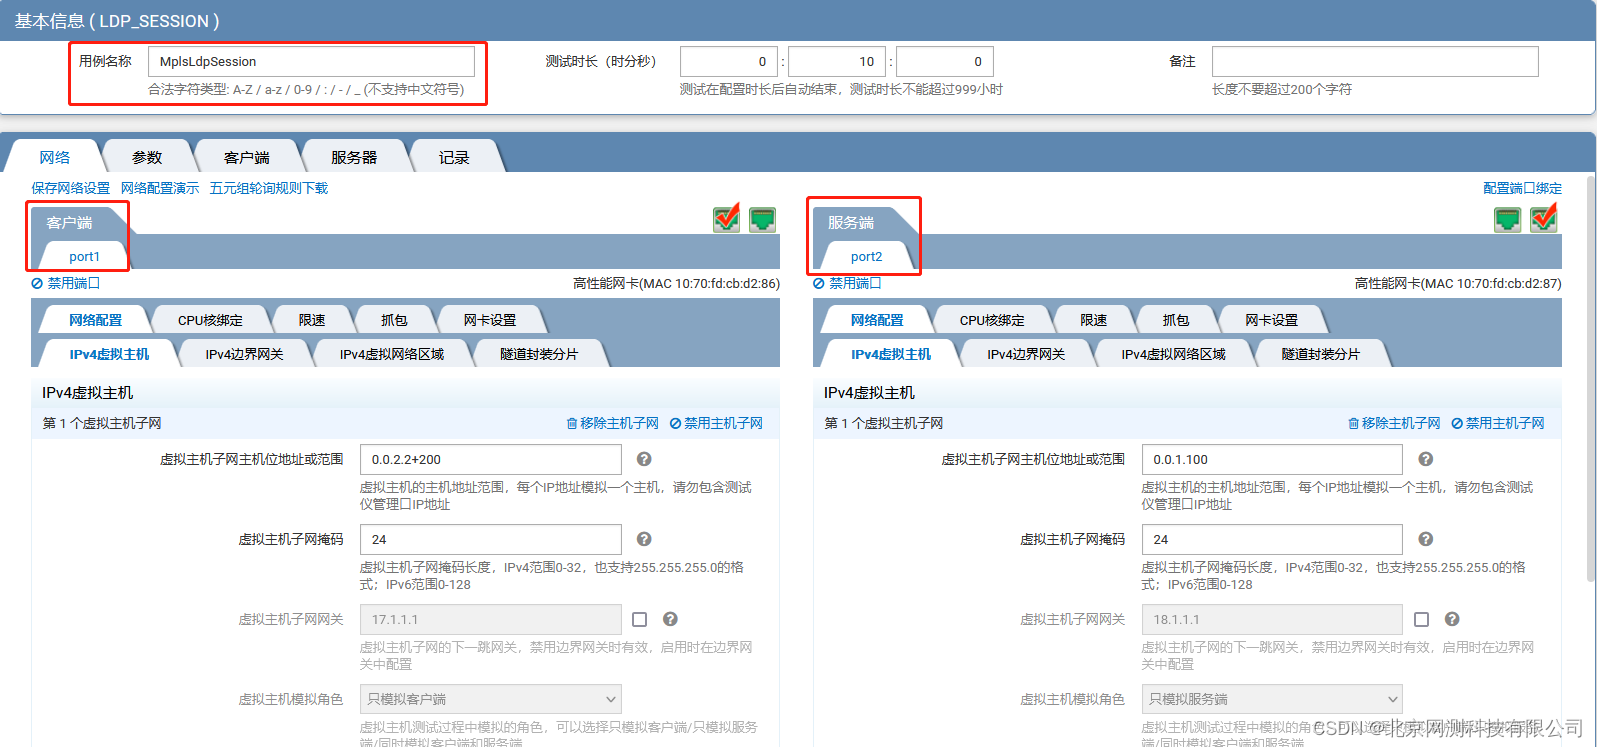The height and width of the screenshot is (747, 1597).
Task: Open client 隧道封装分片 tab
Action: pos(539,354)
